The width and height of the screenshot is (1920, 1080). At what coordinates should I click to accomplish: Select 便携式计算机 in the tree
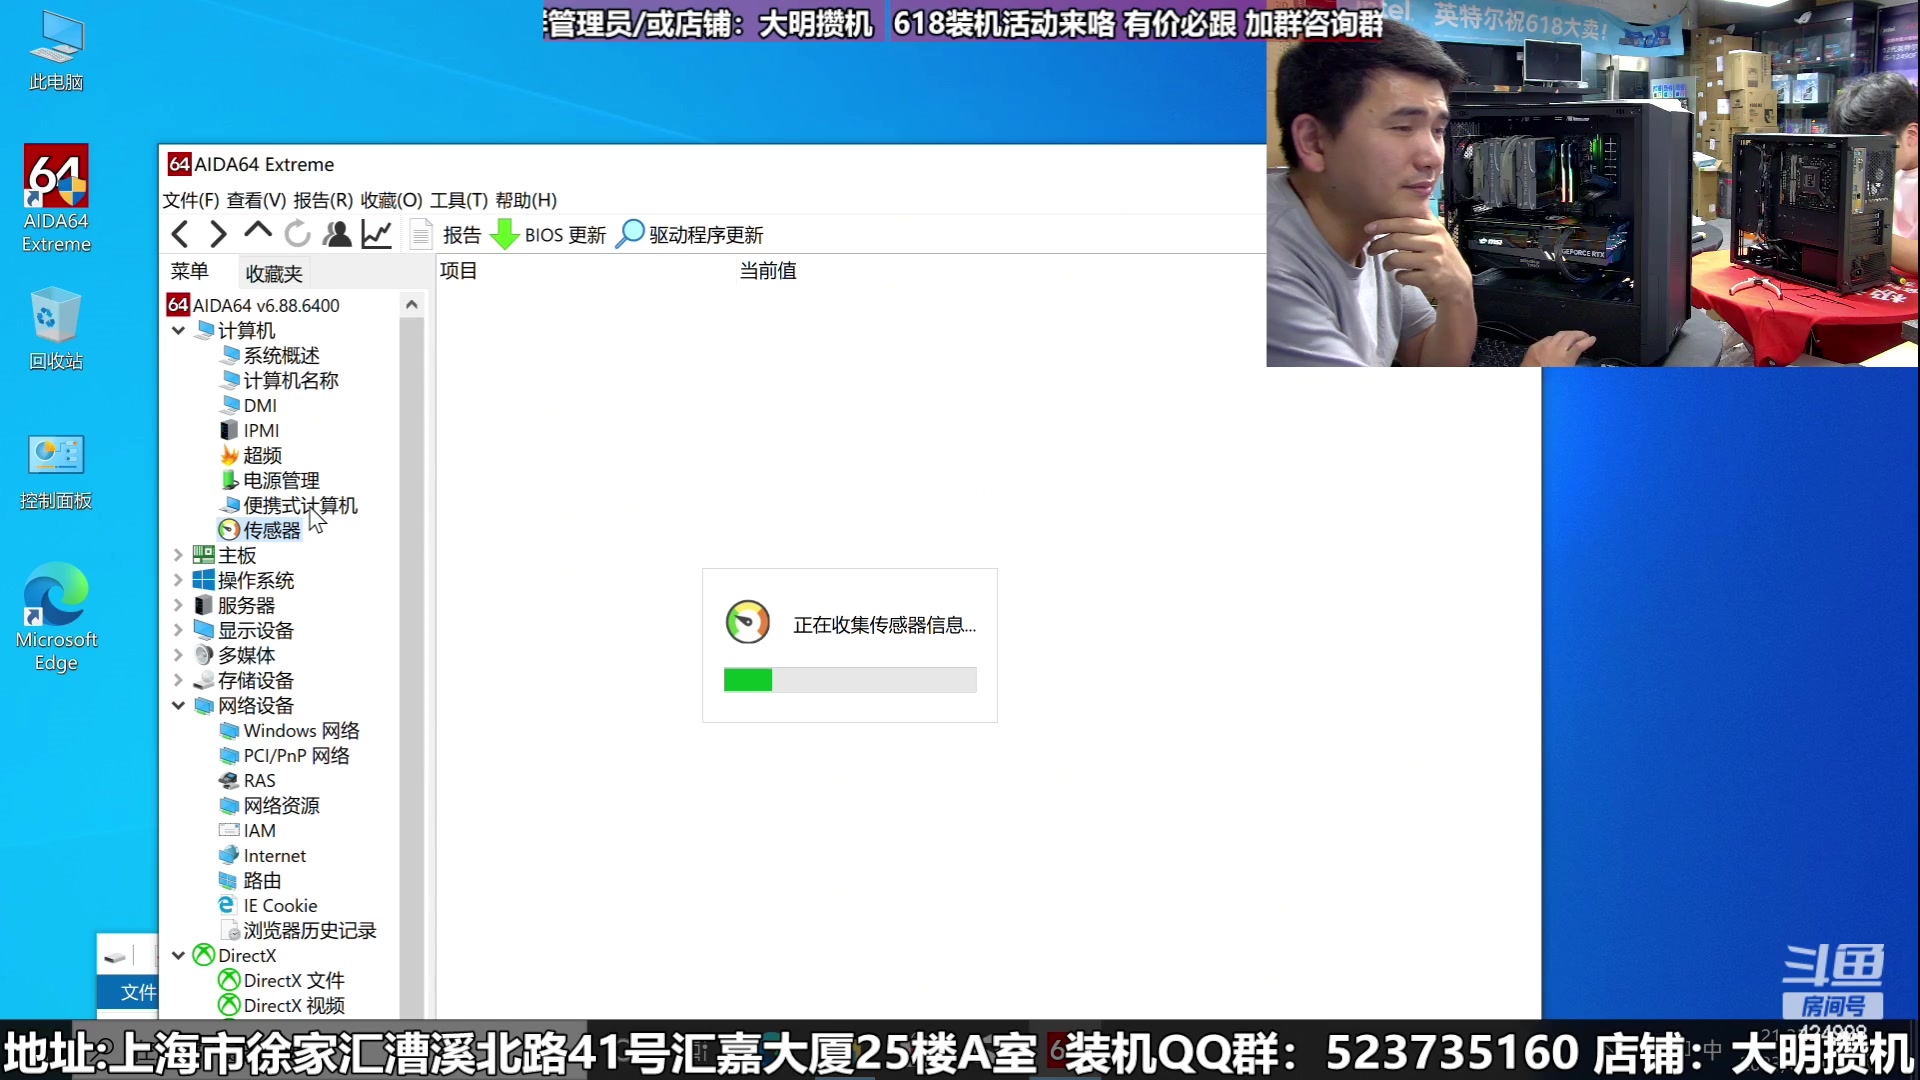pyautogui.click(x=289, y=505)
